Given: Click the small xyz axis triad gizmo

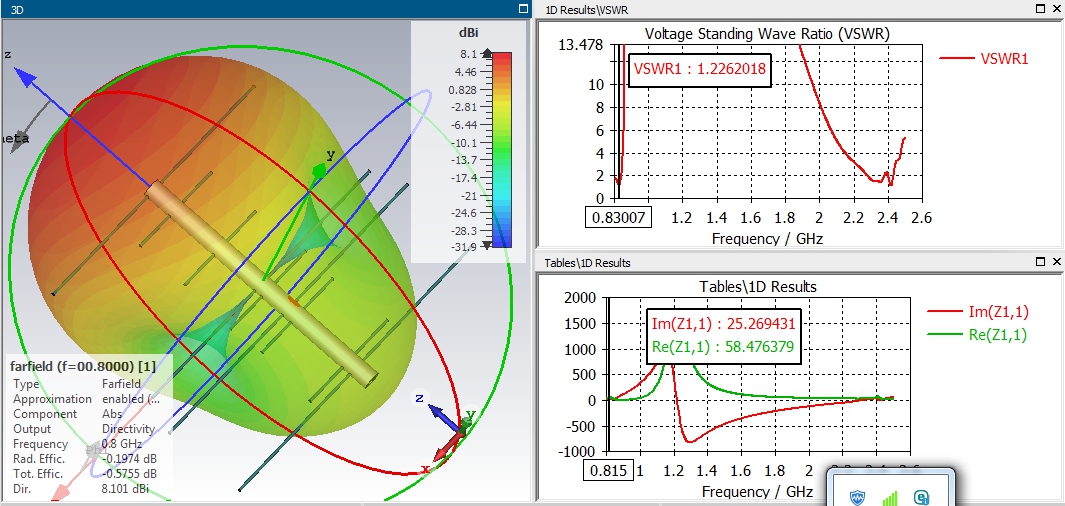Looking at the screenshot, I should click(x=448, y=431).
